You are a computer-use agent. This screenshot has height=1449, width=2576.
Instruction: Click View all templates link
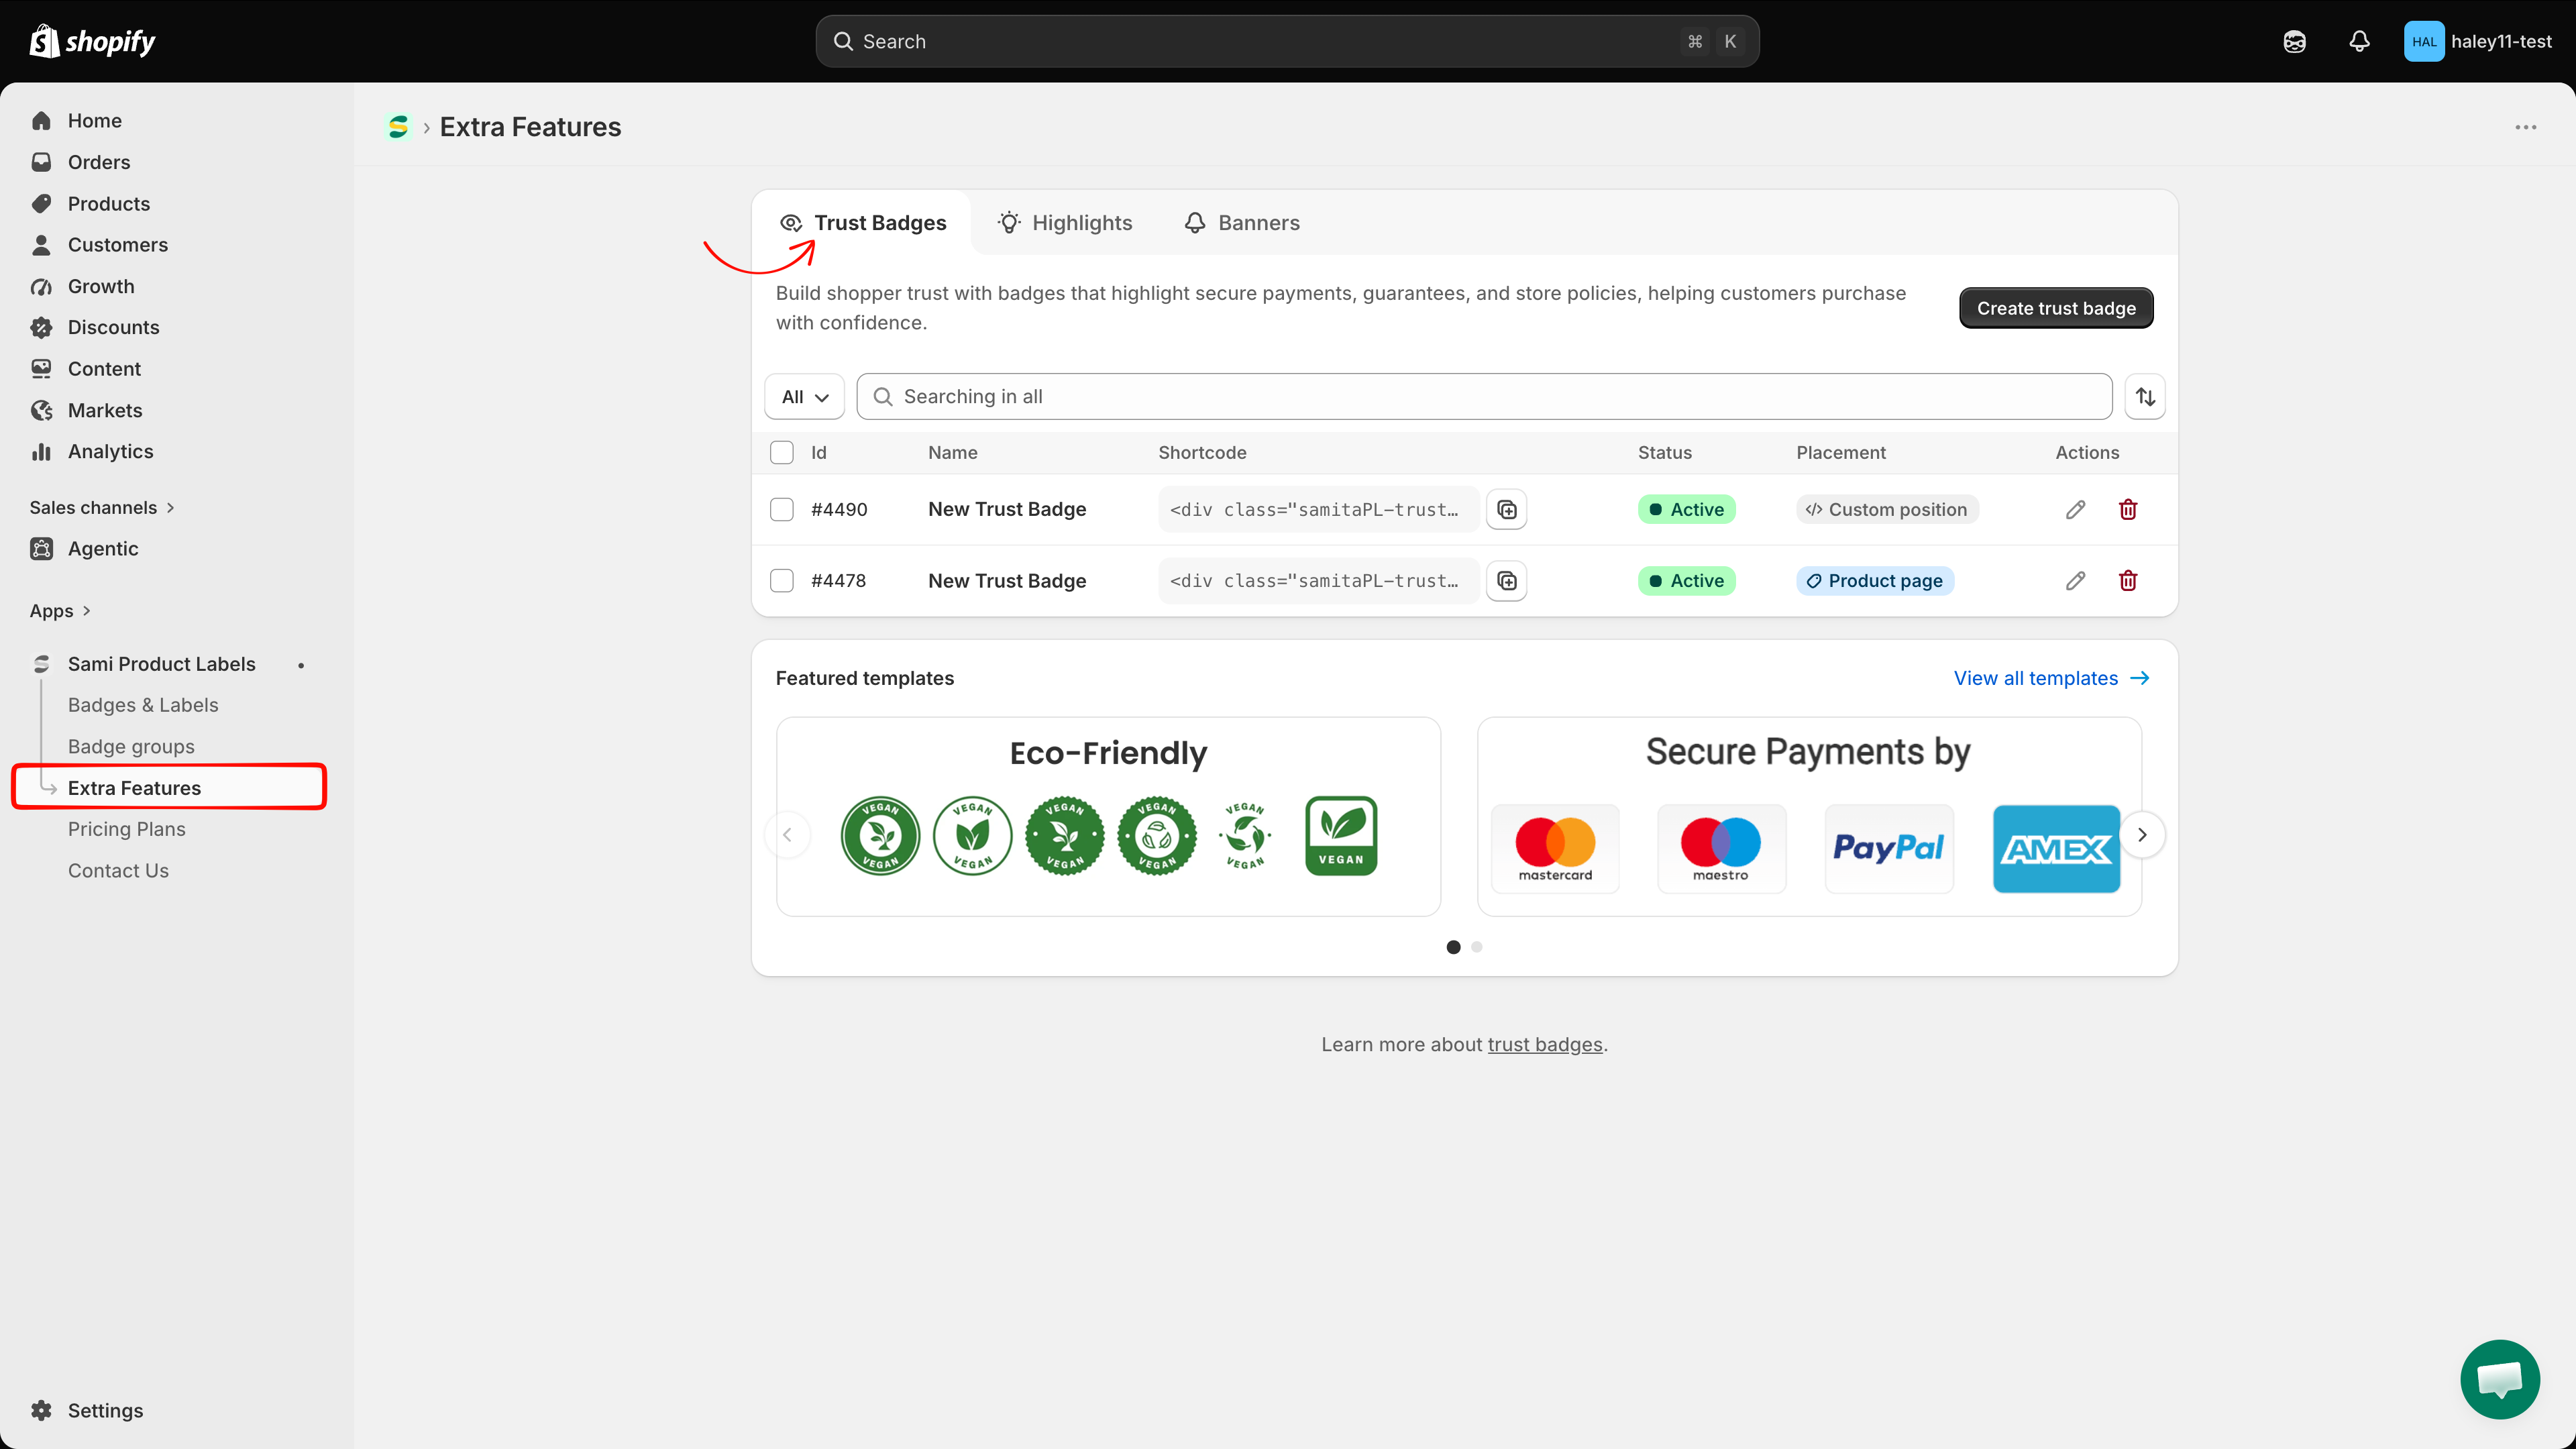click(2051, 678)
